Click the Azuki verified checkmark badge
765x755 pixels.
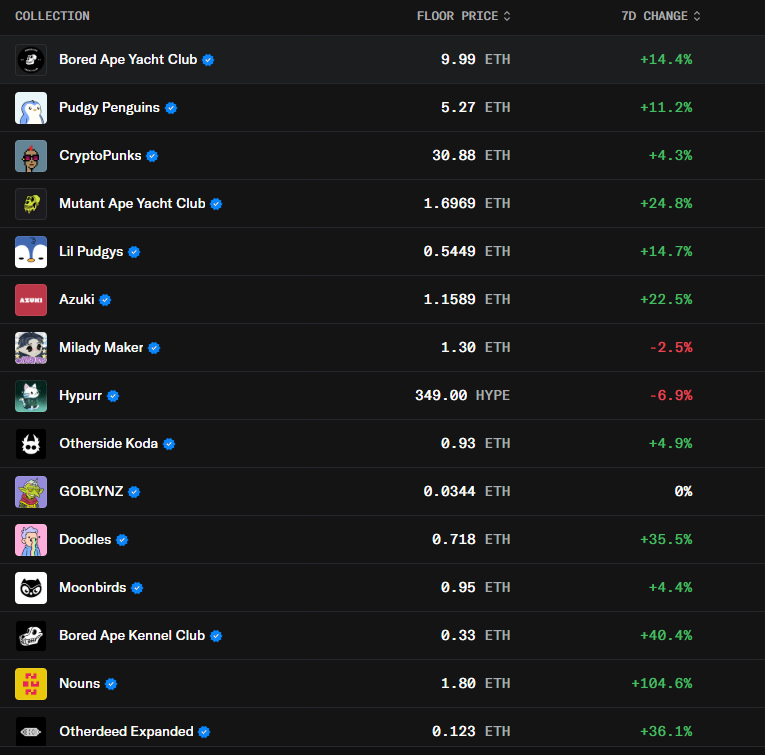click(105, 300)
